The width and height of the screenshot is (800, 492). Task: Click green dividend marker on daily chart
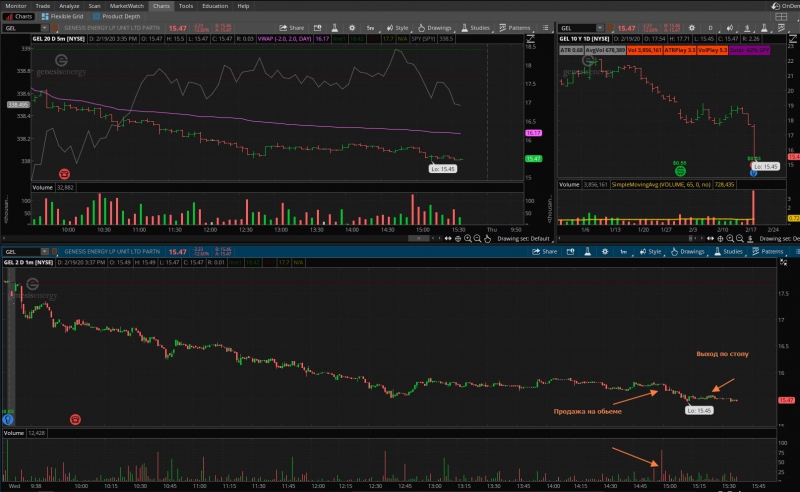[x=680, y=171]
